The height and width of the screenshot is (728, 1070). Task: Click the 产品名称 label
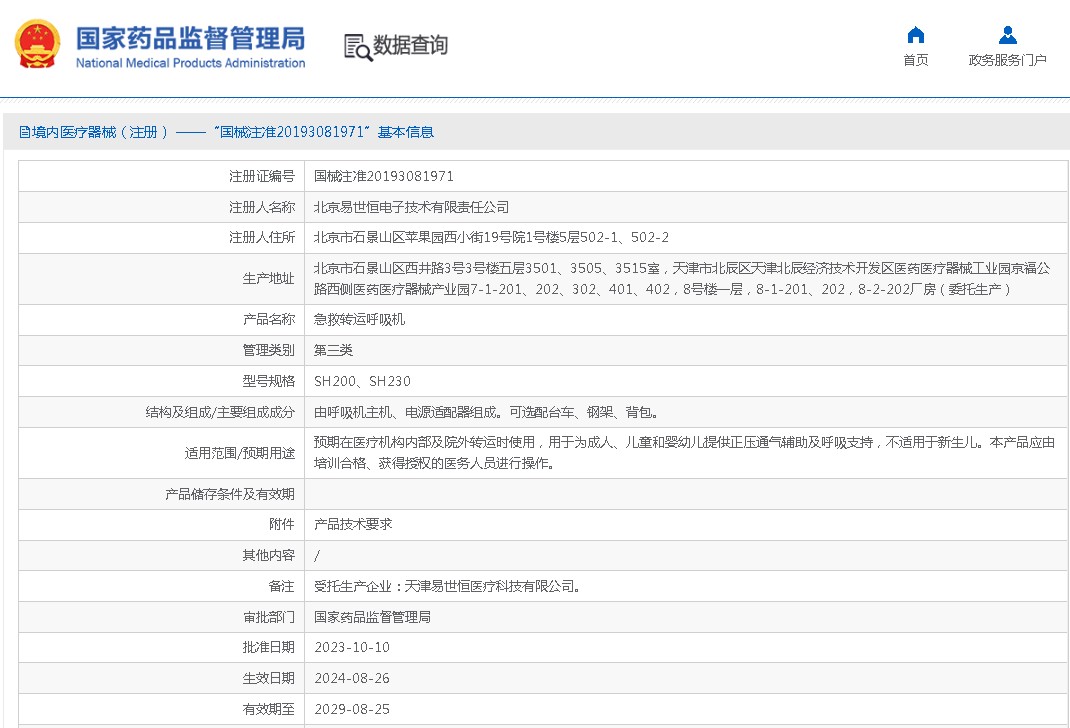[x=269, y=319]
